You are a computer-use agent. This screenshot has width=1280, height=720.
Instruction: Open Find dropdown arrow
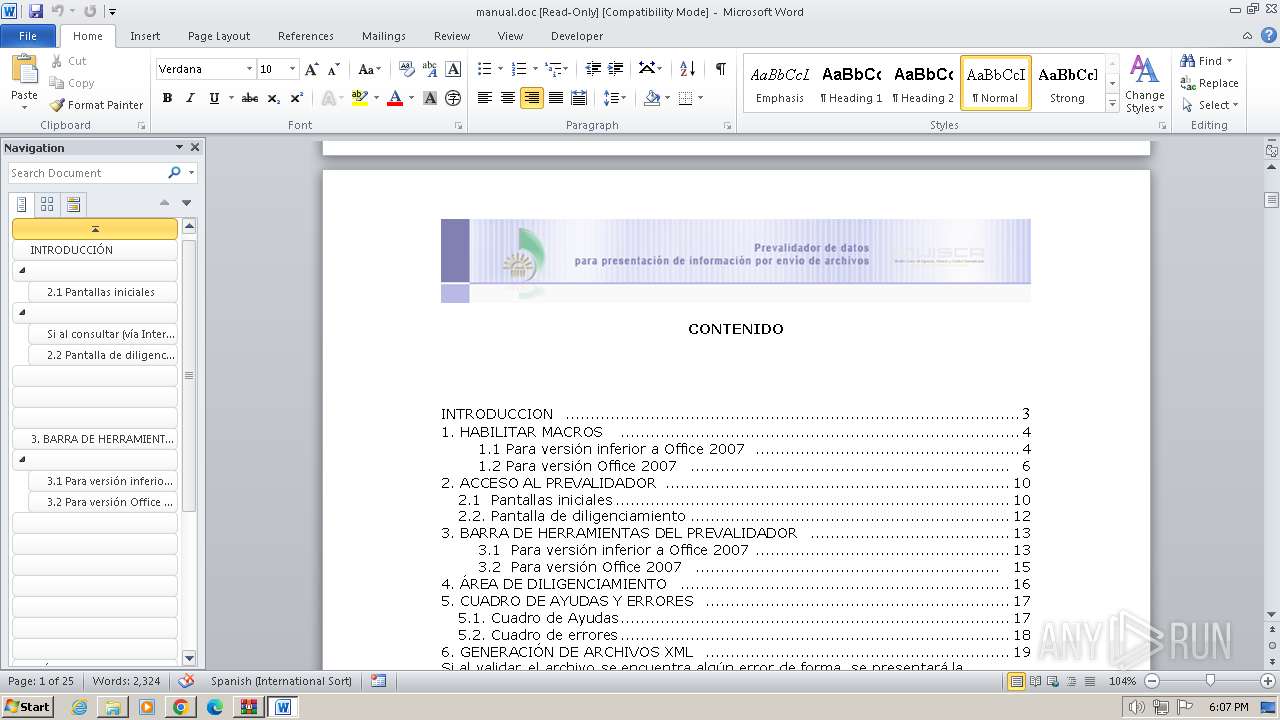coord(1229,61)
